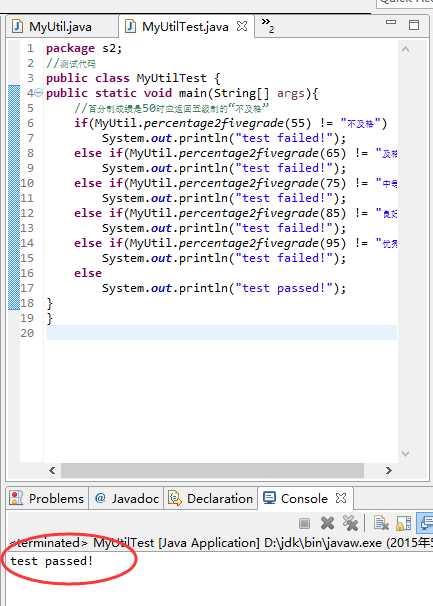Place cursor on empty line 20
The image size is (433, 606).
(222, 333)
